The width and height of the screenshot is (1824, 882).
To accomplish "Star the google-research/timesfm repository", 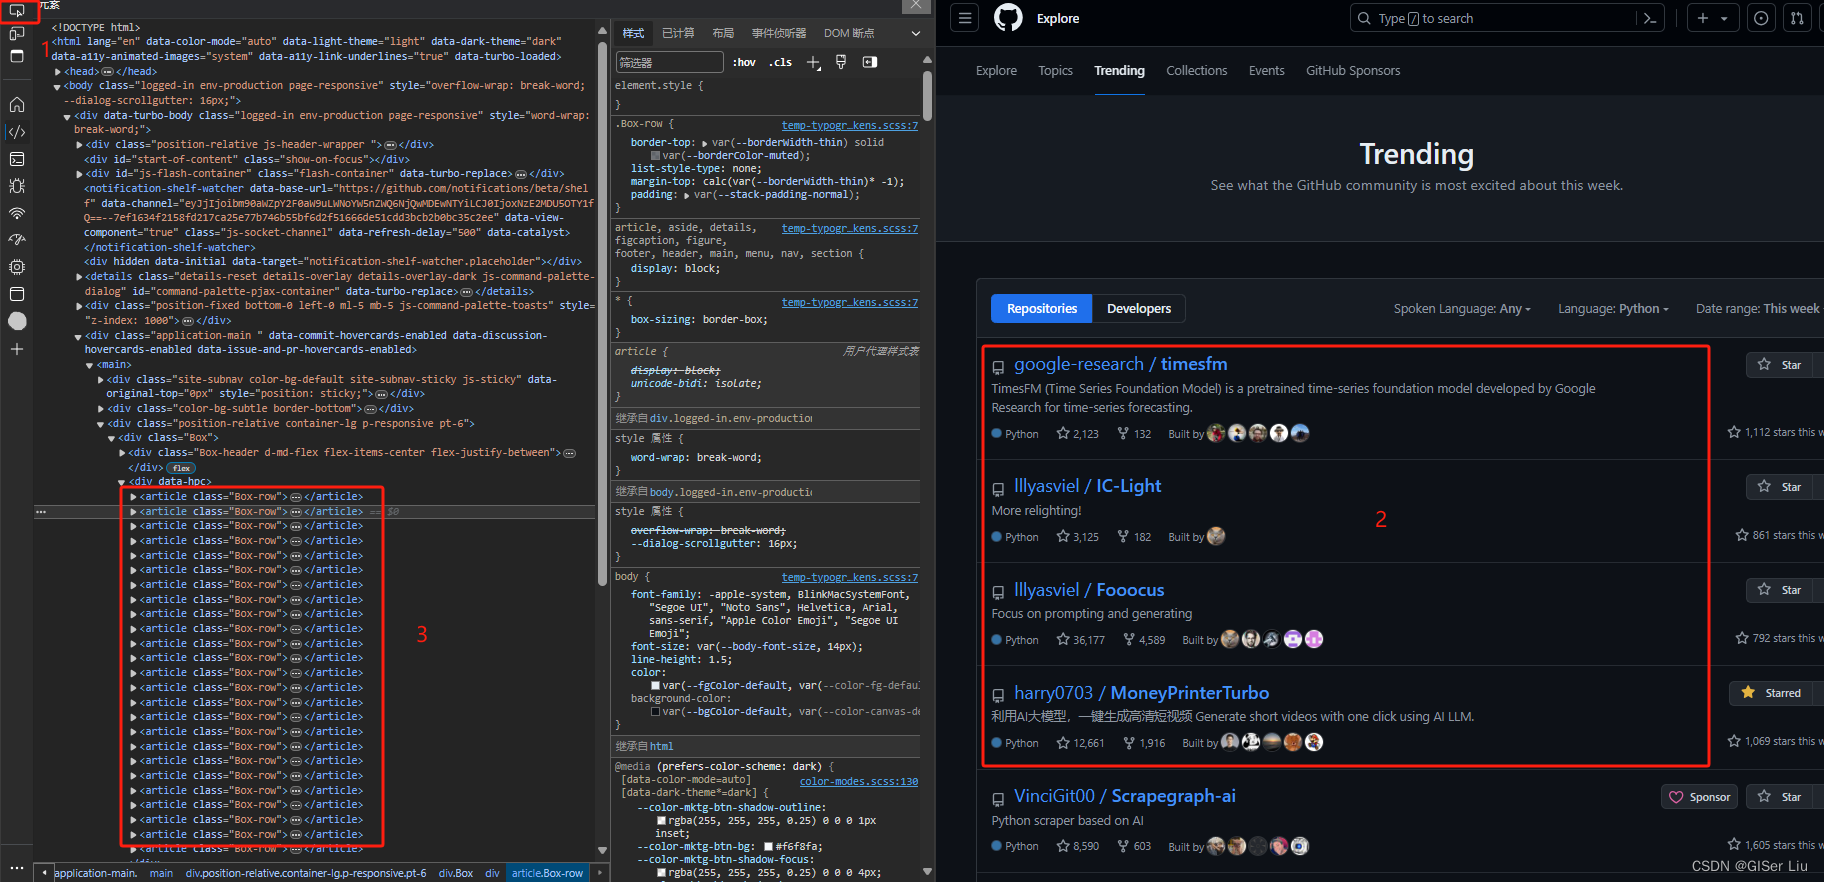I will click(x=1781, y=365).
